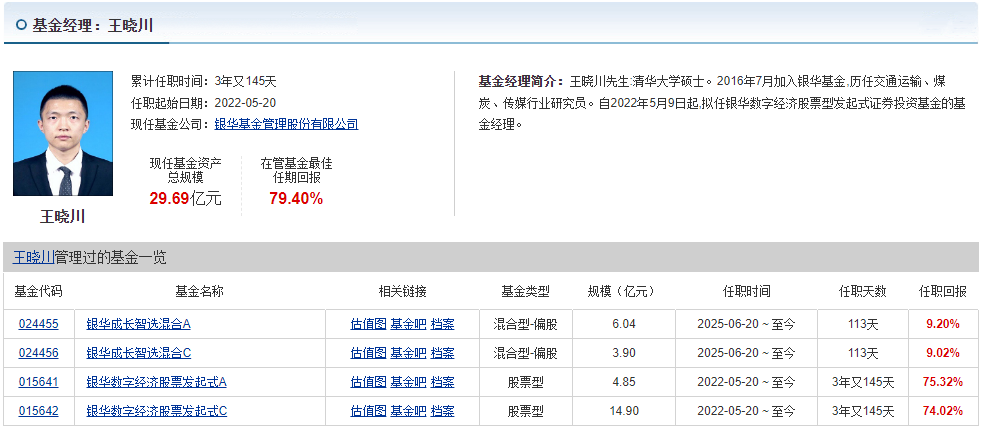This screenshot has width=982, height=428.
Task: Open 档案 for 银华数字经济股票发起式C
Action: coord(443,411)
